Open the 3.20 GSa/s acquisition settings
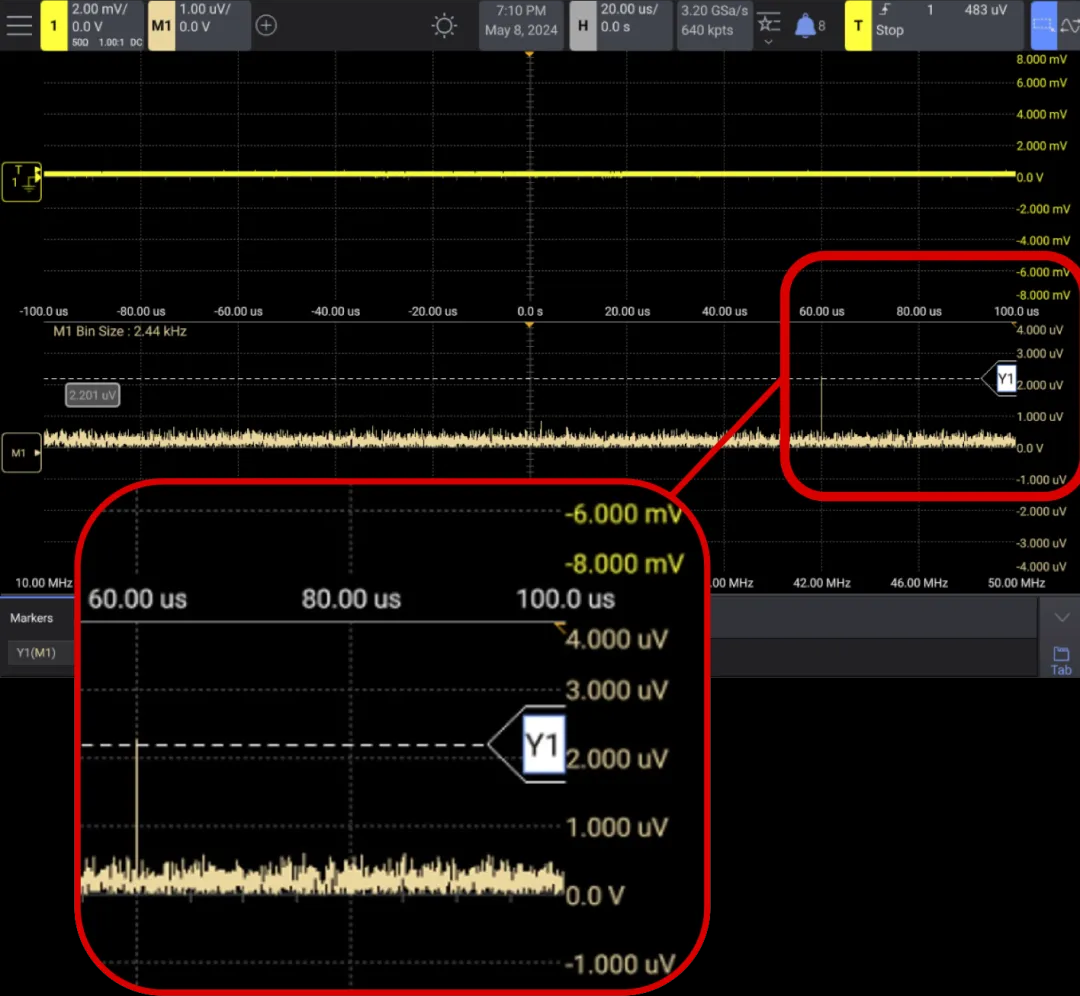1080x996 pixels. click(714, 21)
